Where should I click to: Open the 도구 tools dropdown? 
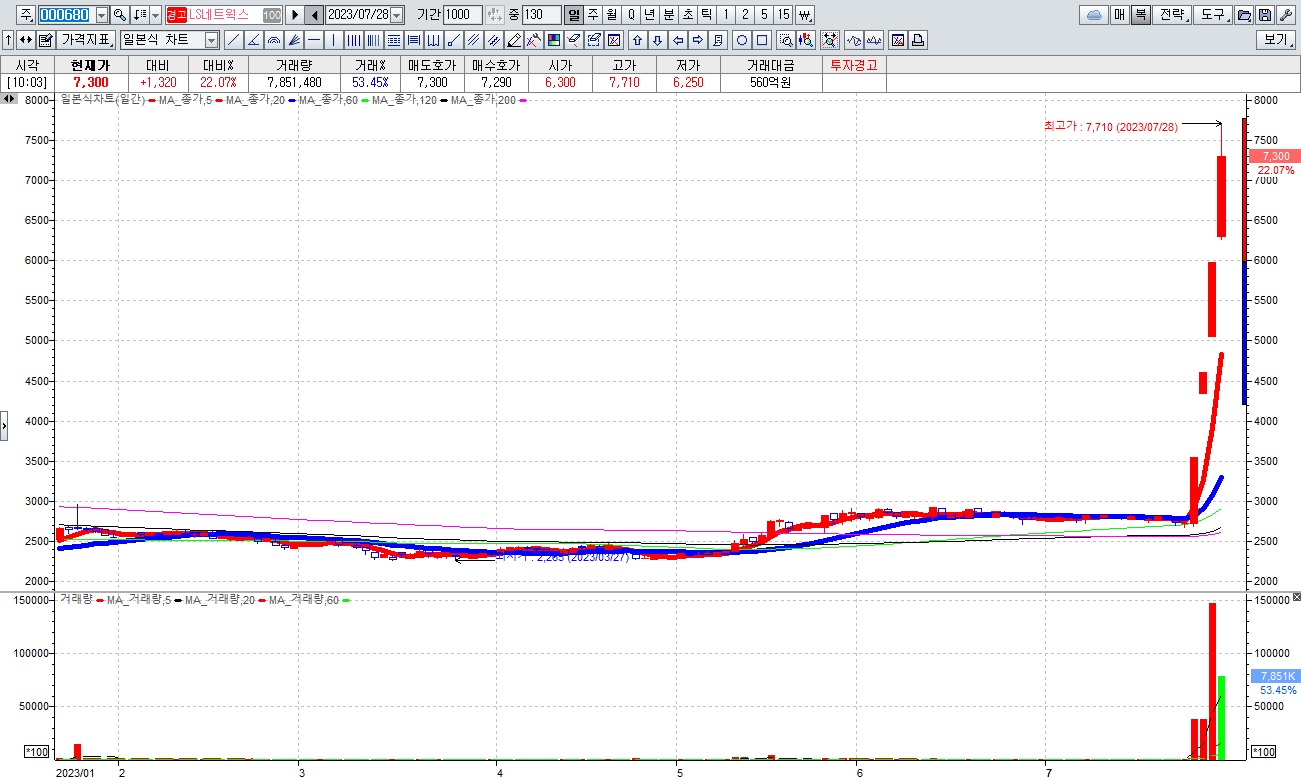click(1212, 15)
